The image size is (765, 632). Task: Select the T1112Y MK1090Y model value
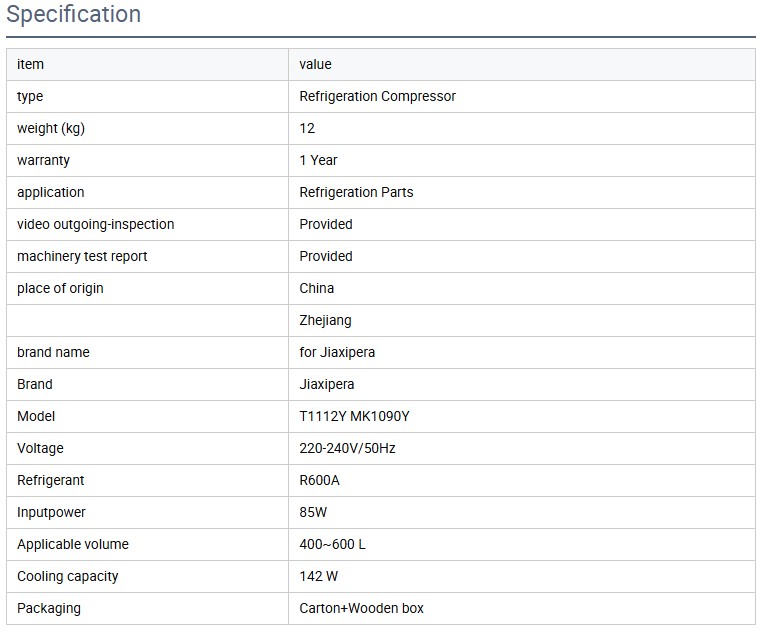(x=354, y=416)
